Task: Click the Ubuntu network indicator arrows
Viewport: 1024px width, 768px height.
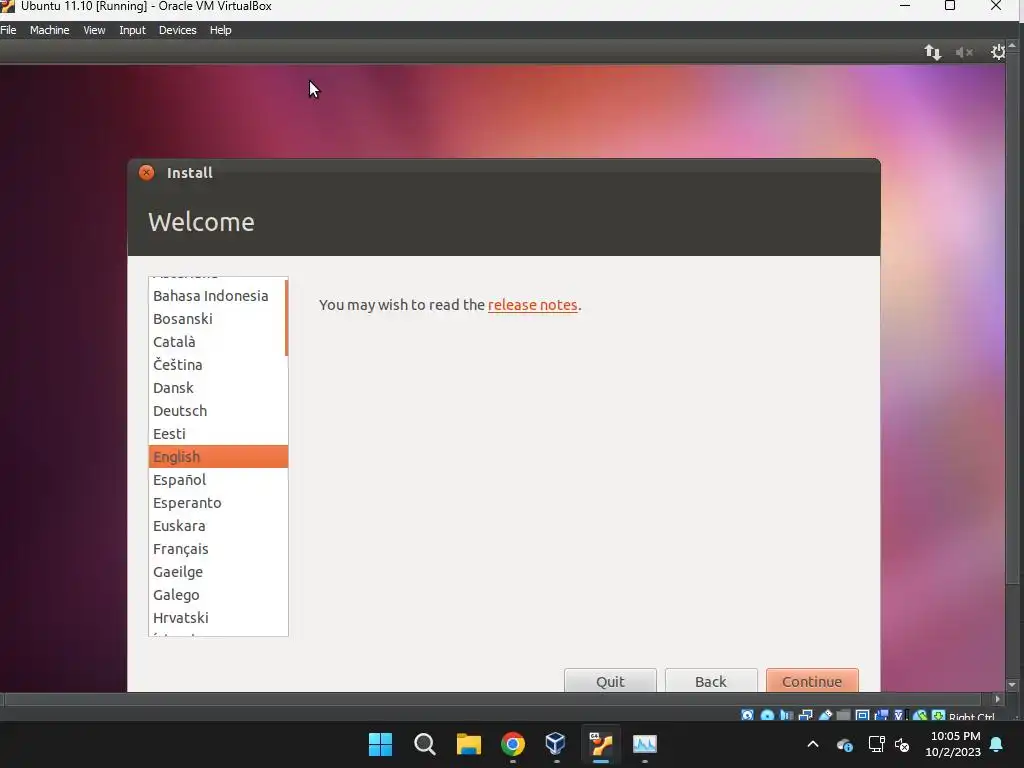Action: point(933,52)
